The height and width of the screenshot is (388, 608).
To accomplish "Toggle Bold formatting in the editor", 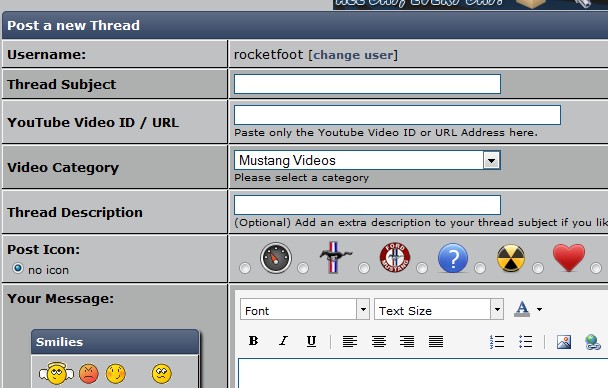I will (x=254, y=341).
